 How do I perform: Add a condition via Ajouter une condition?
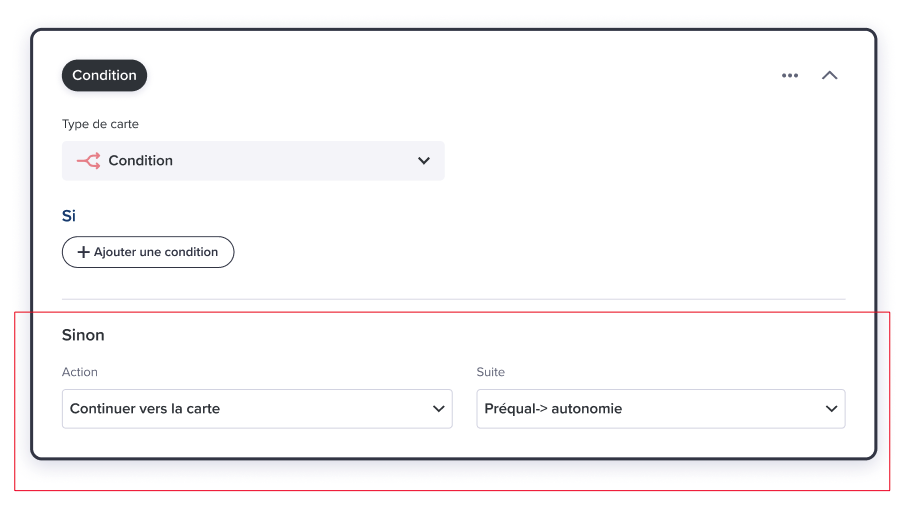point(148,252)
